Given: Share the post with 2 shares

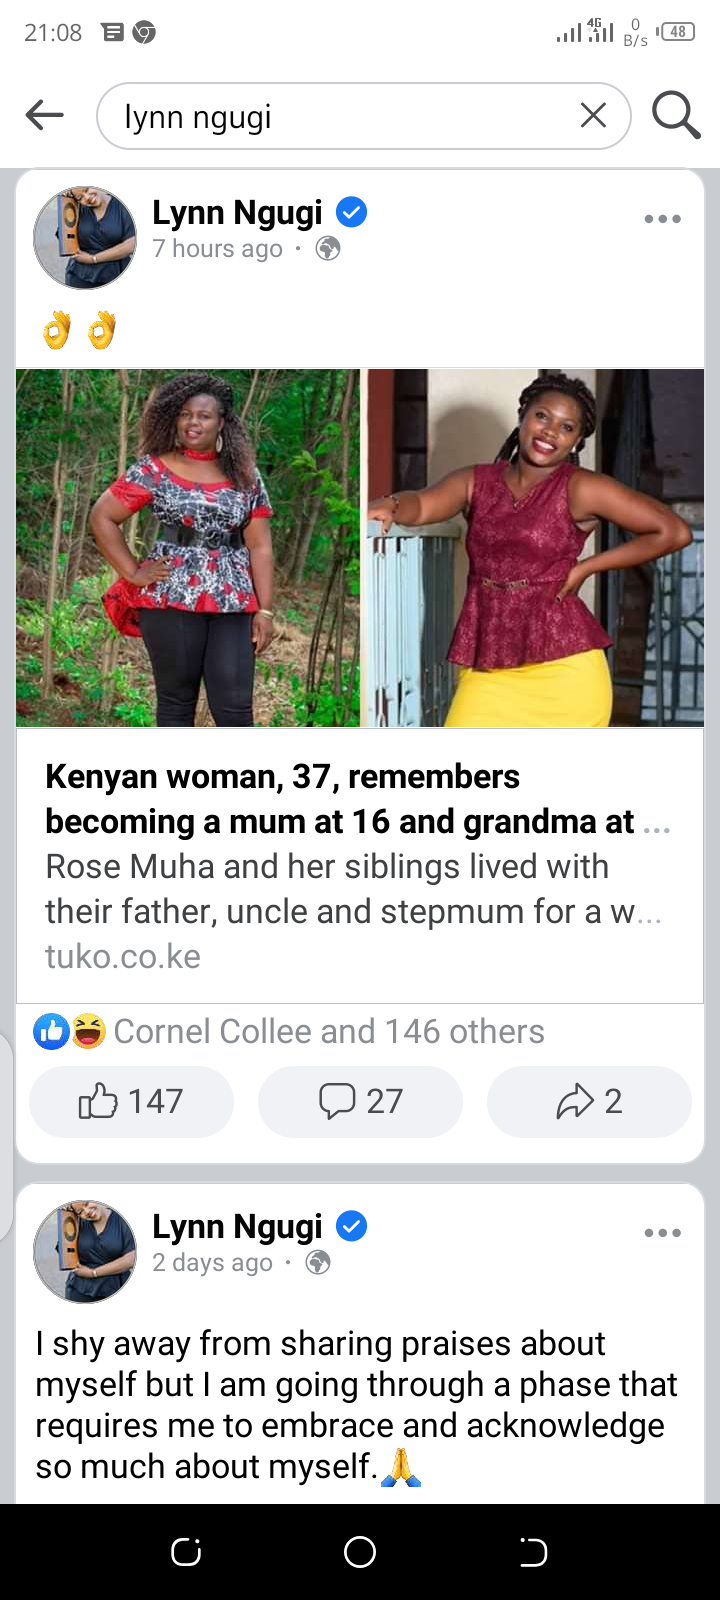Looking at the screenshot, I should pos(589,1102).
